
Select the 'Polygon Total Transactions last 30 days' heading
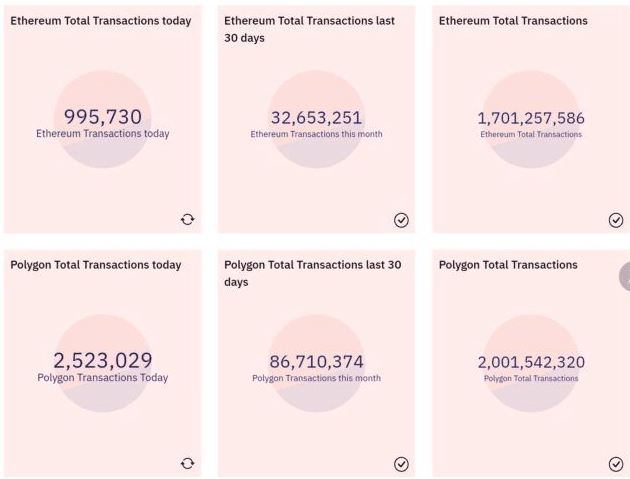click(x=312, y=273)
